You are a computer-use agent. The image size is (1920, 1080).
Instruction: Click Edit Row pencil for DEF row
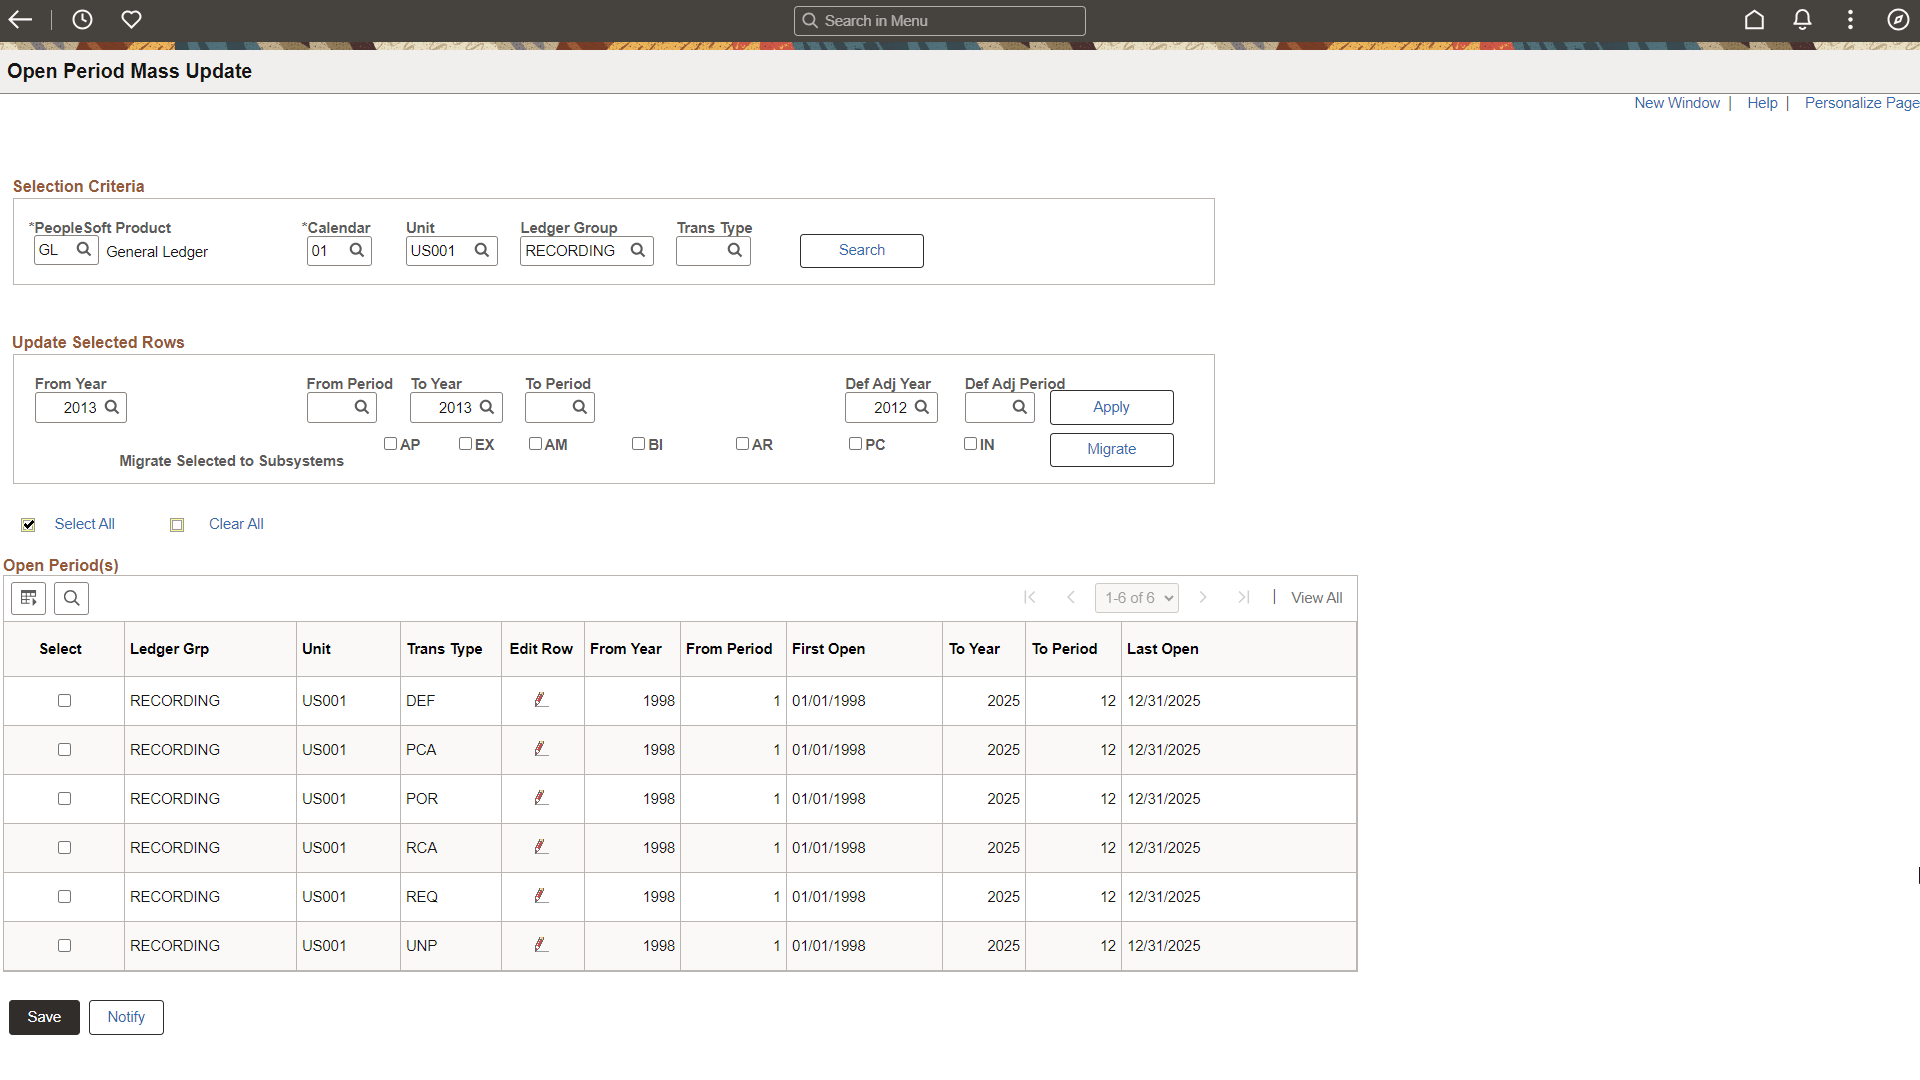point(541,700)
